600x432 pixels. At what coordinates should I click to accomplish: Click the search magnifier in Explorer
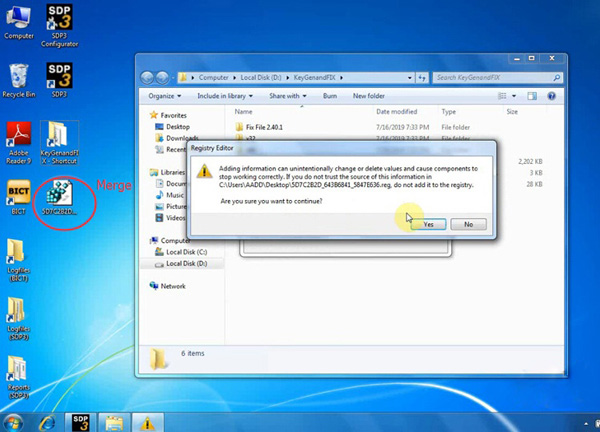(557, 78)
